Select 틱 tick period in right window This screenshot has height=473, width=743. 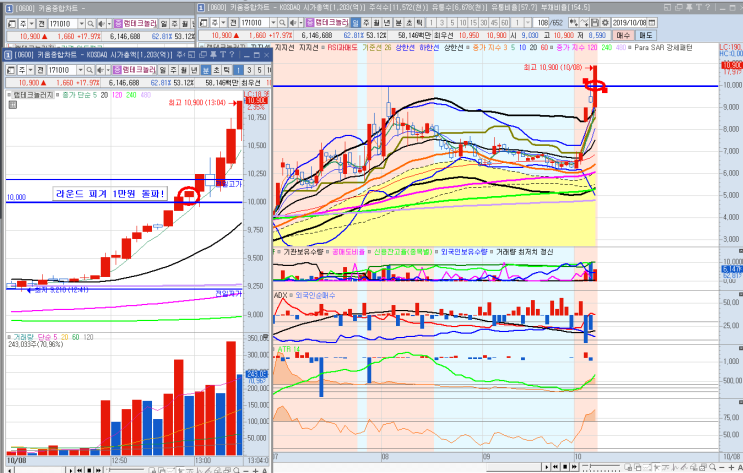point(419,23)
